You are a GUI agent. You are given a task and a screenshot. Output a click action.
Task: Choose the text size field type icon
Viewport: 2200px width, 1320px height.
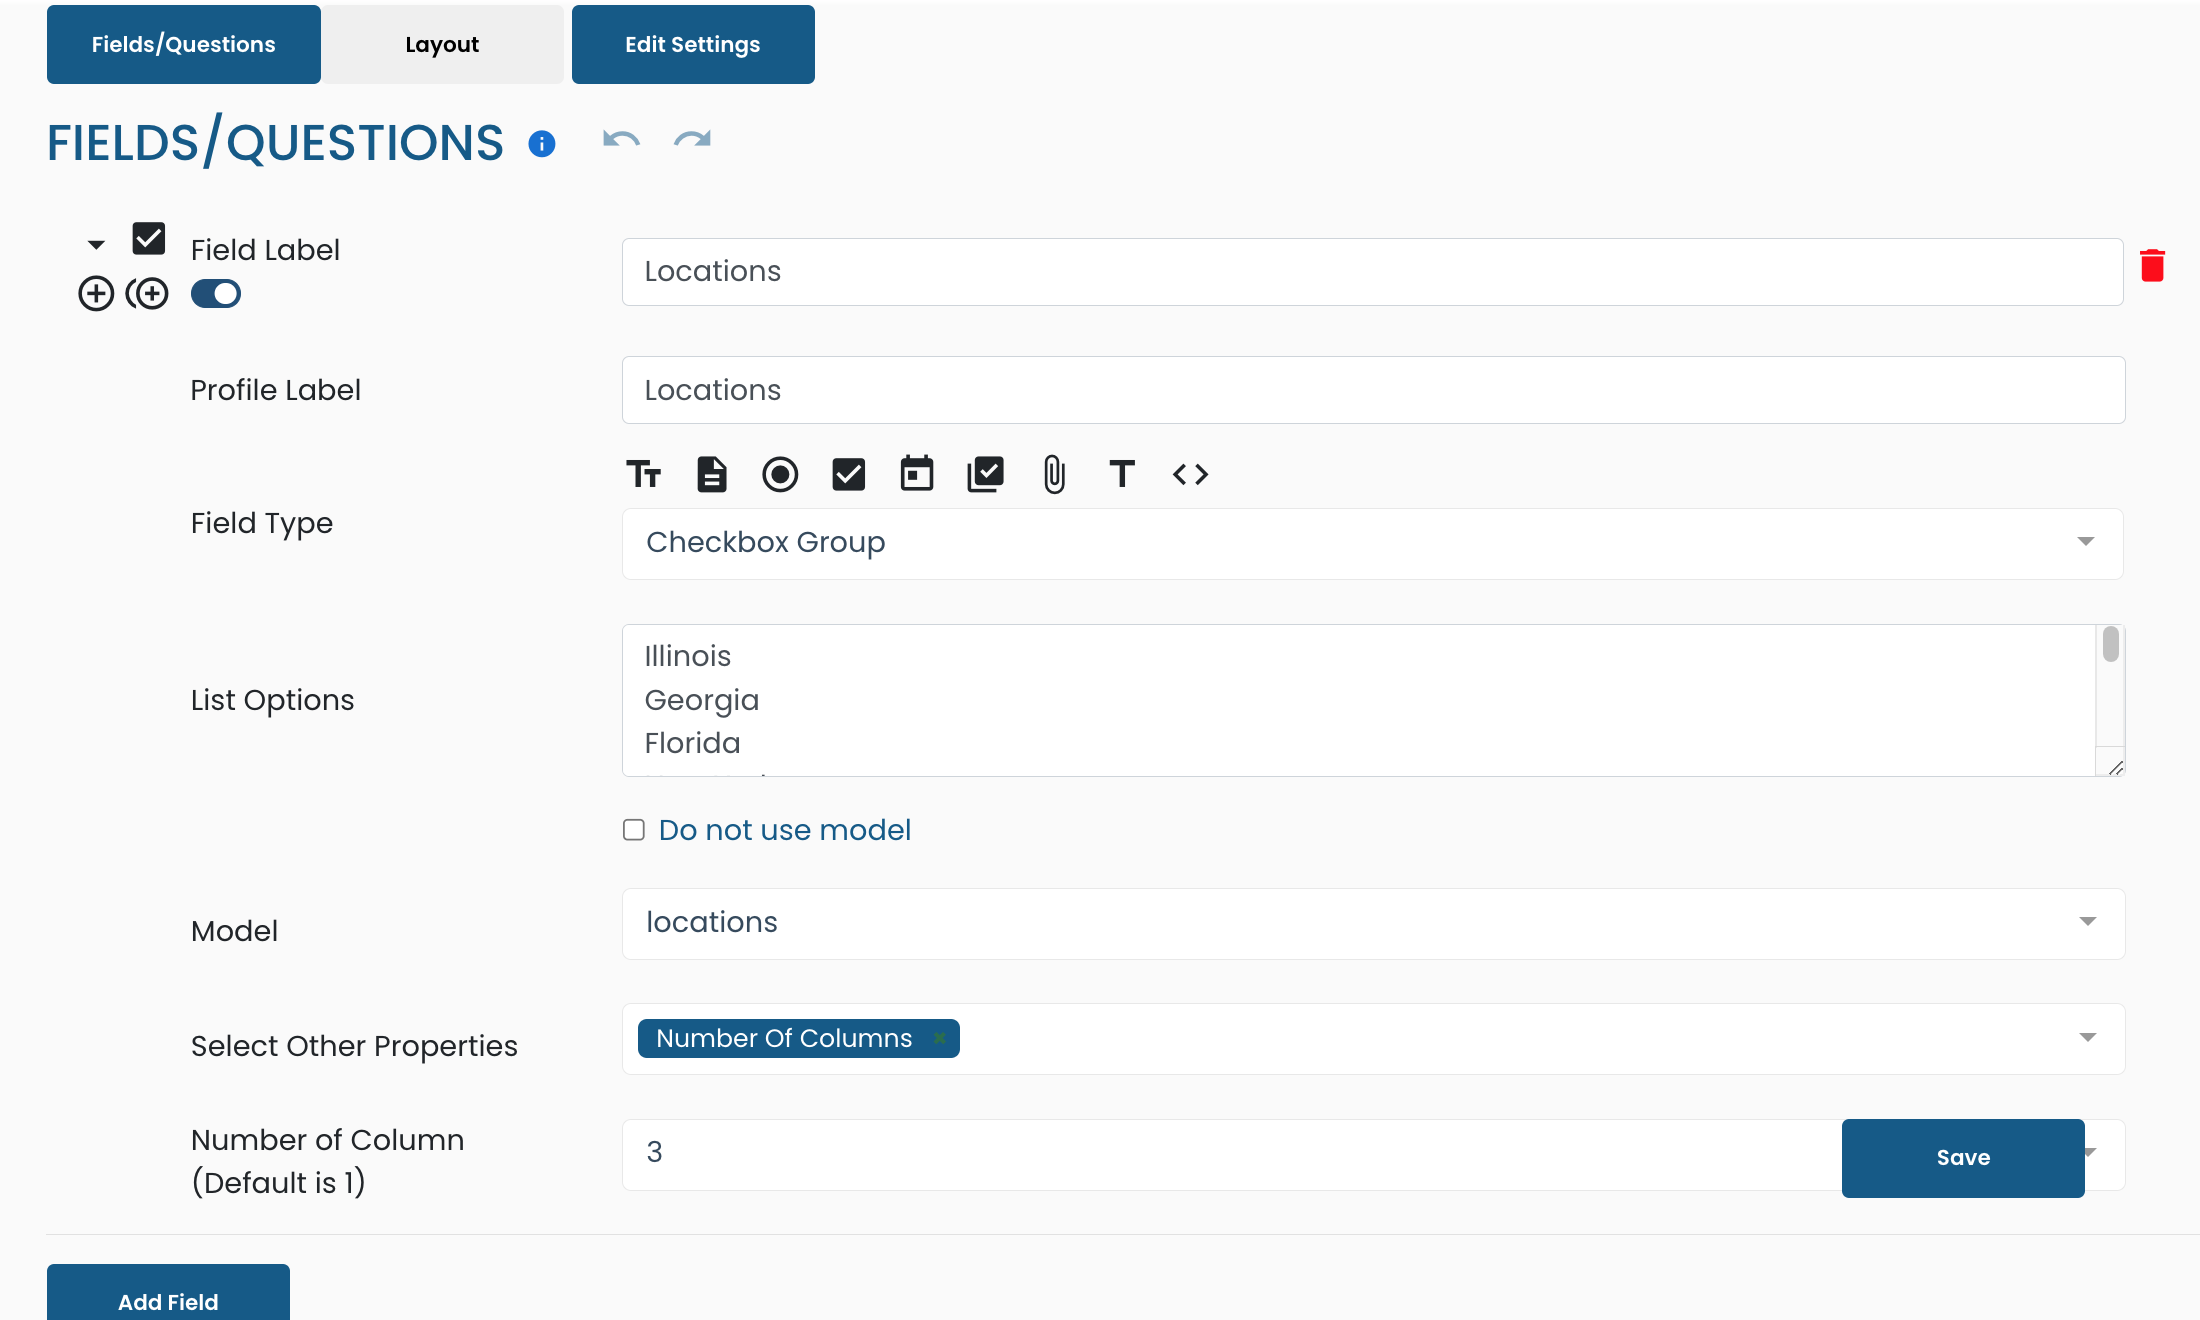(643, 474)
